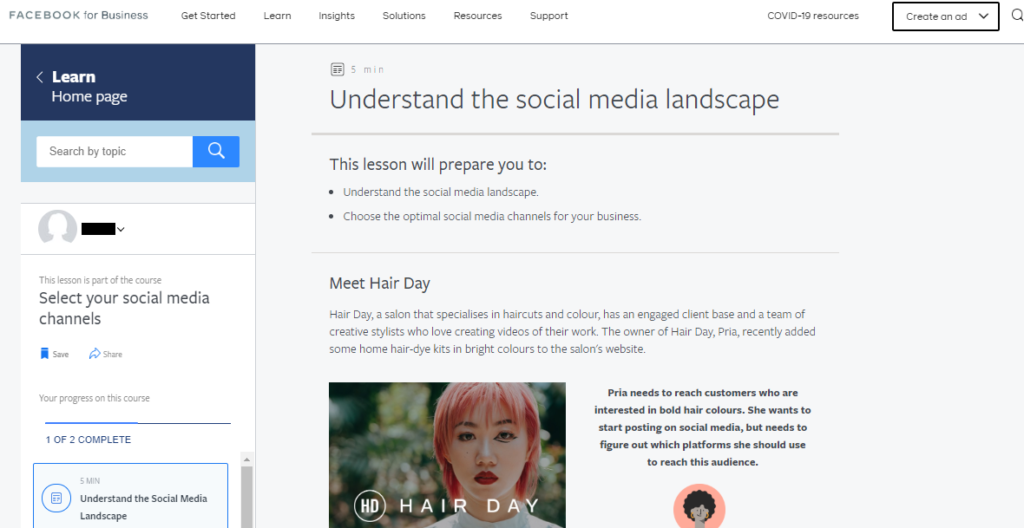Click the Share arrow icon
Viewport: 1024px width, 528px height.
coord(95,354)
